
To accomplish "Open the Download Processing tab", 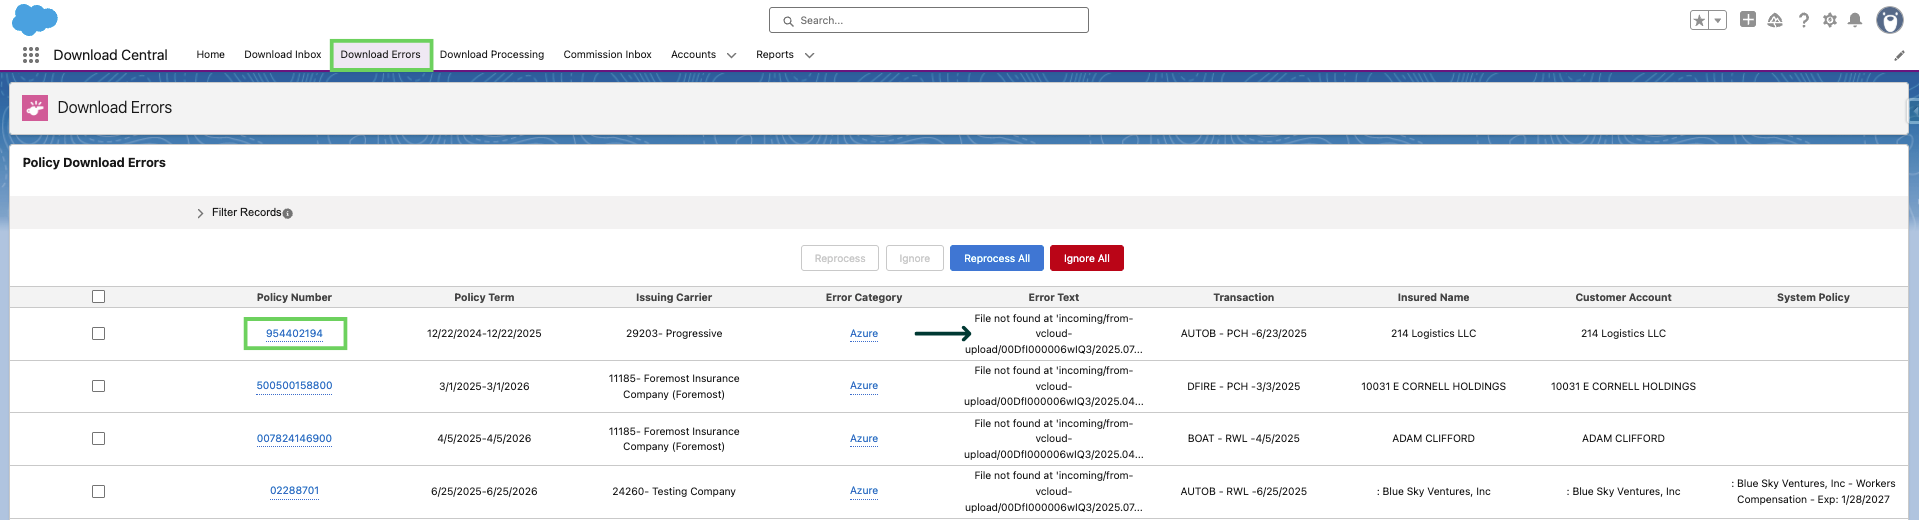I will tap(492, 55).
